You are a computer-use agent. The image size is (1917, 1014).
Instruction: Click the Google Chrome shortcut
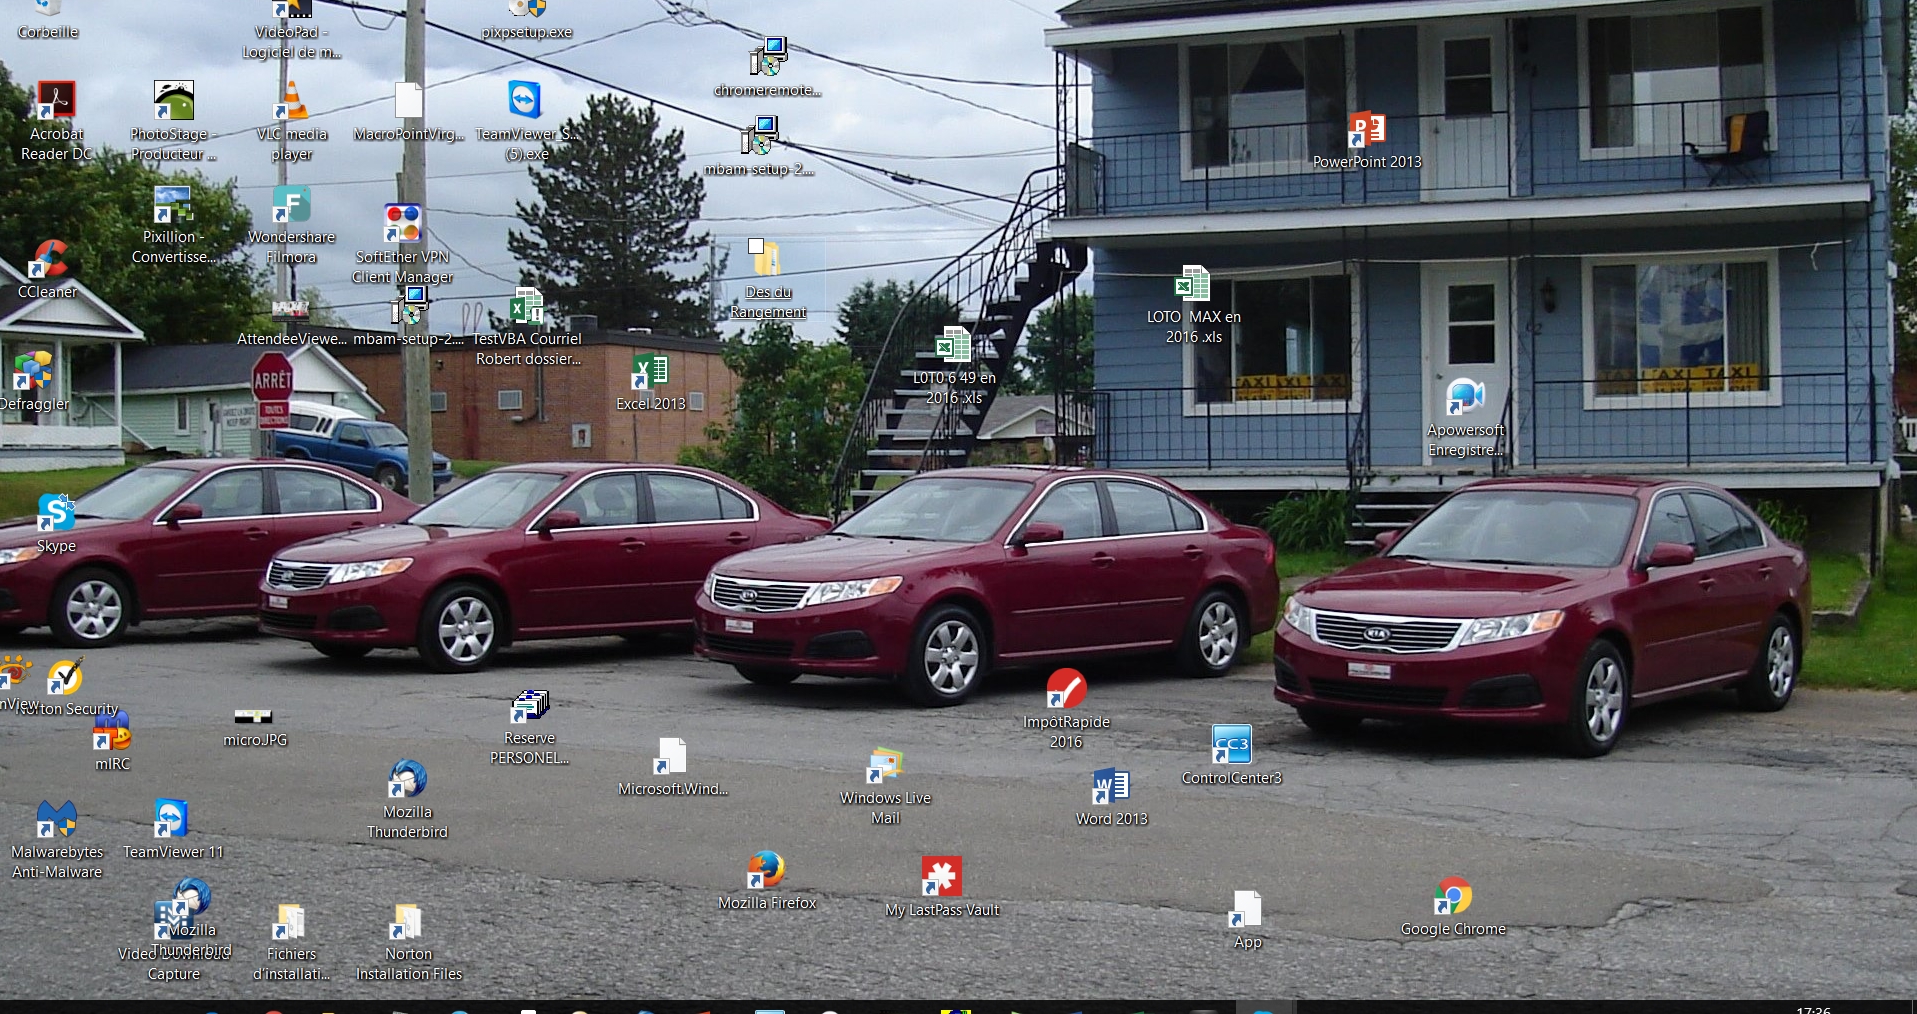tap(1452, 897)
